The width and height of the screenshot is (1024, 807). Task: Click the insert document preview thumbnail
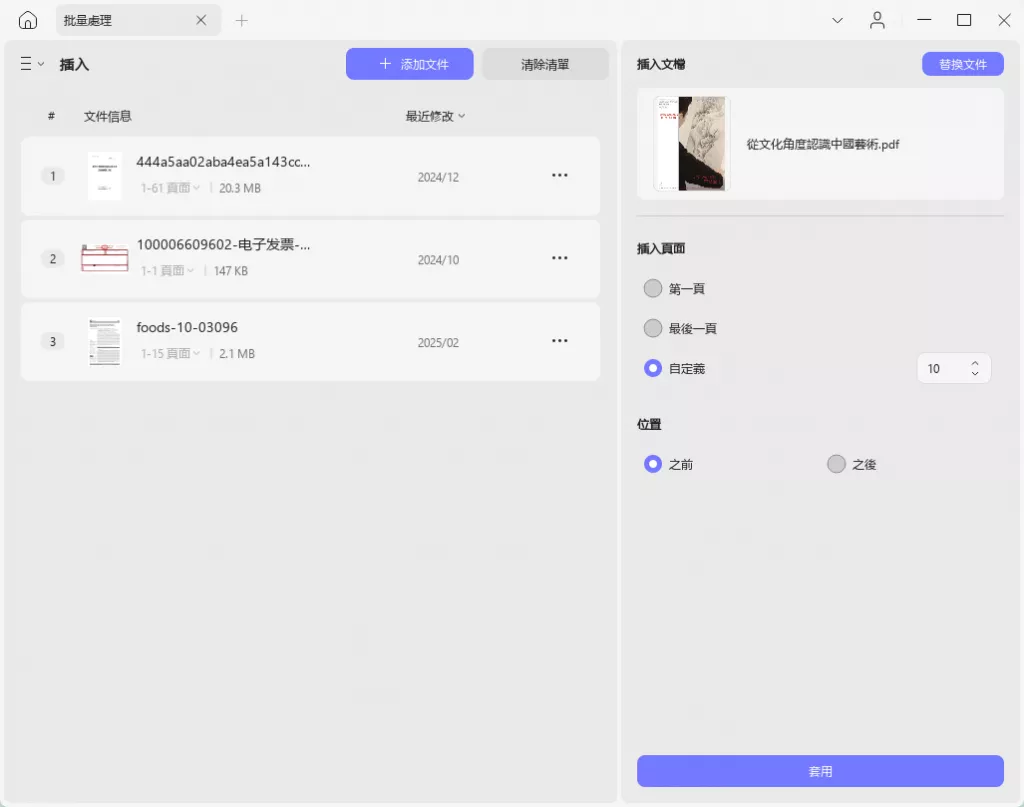pos(691,144)
